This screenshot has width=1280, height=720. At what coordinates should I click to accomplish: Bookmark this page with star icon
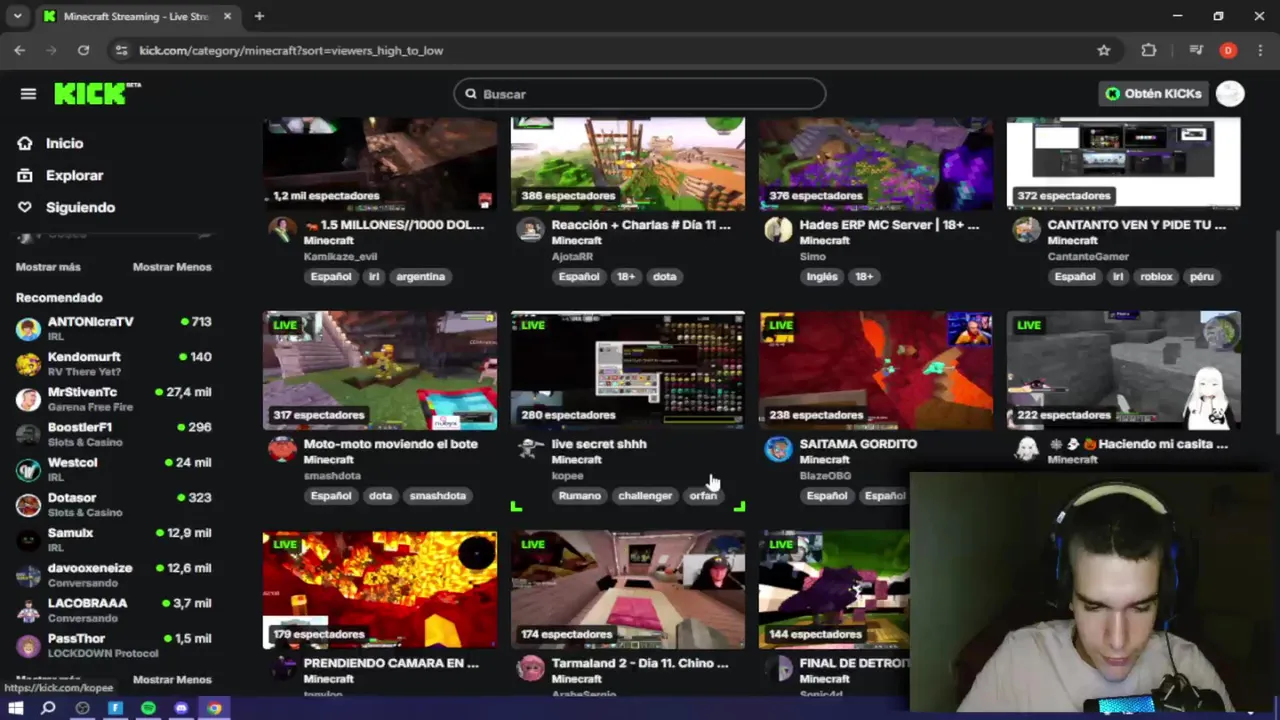coord(1104,50)
